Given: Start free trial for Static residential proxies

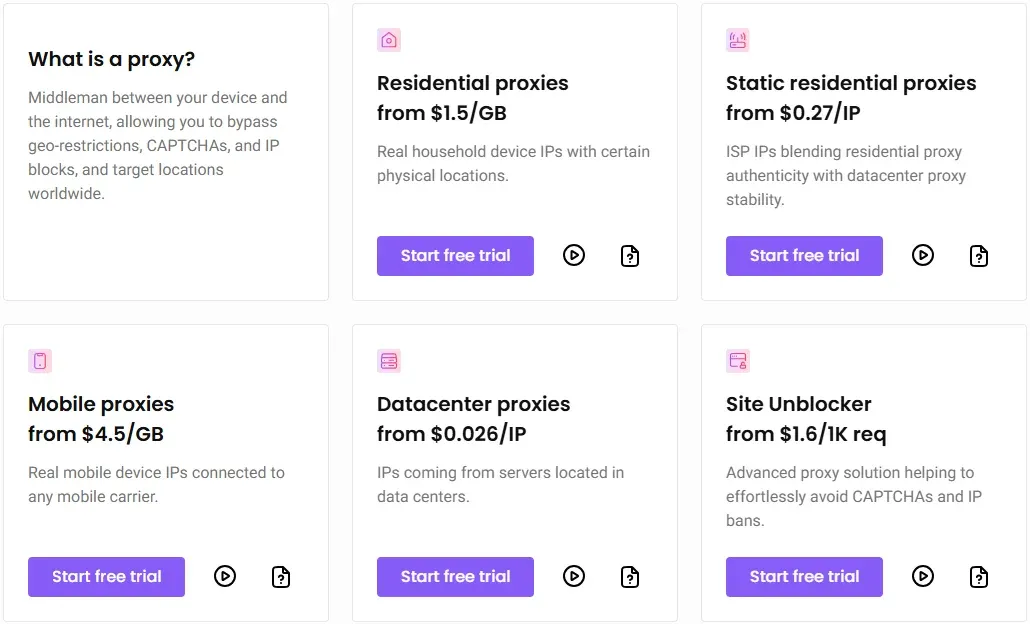Looking at the screenshot, I should [x=804, y=256].
